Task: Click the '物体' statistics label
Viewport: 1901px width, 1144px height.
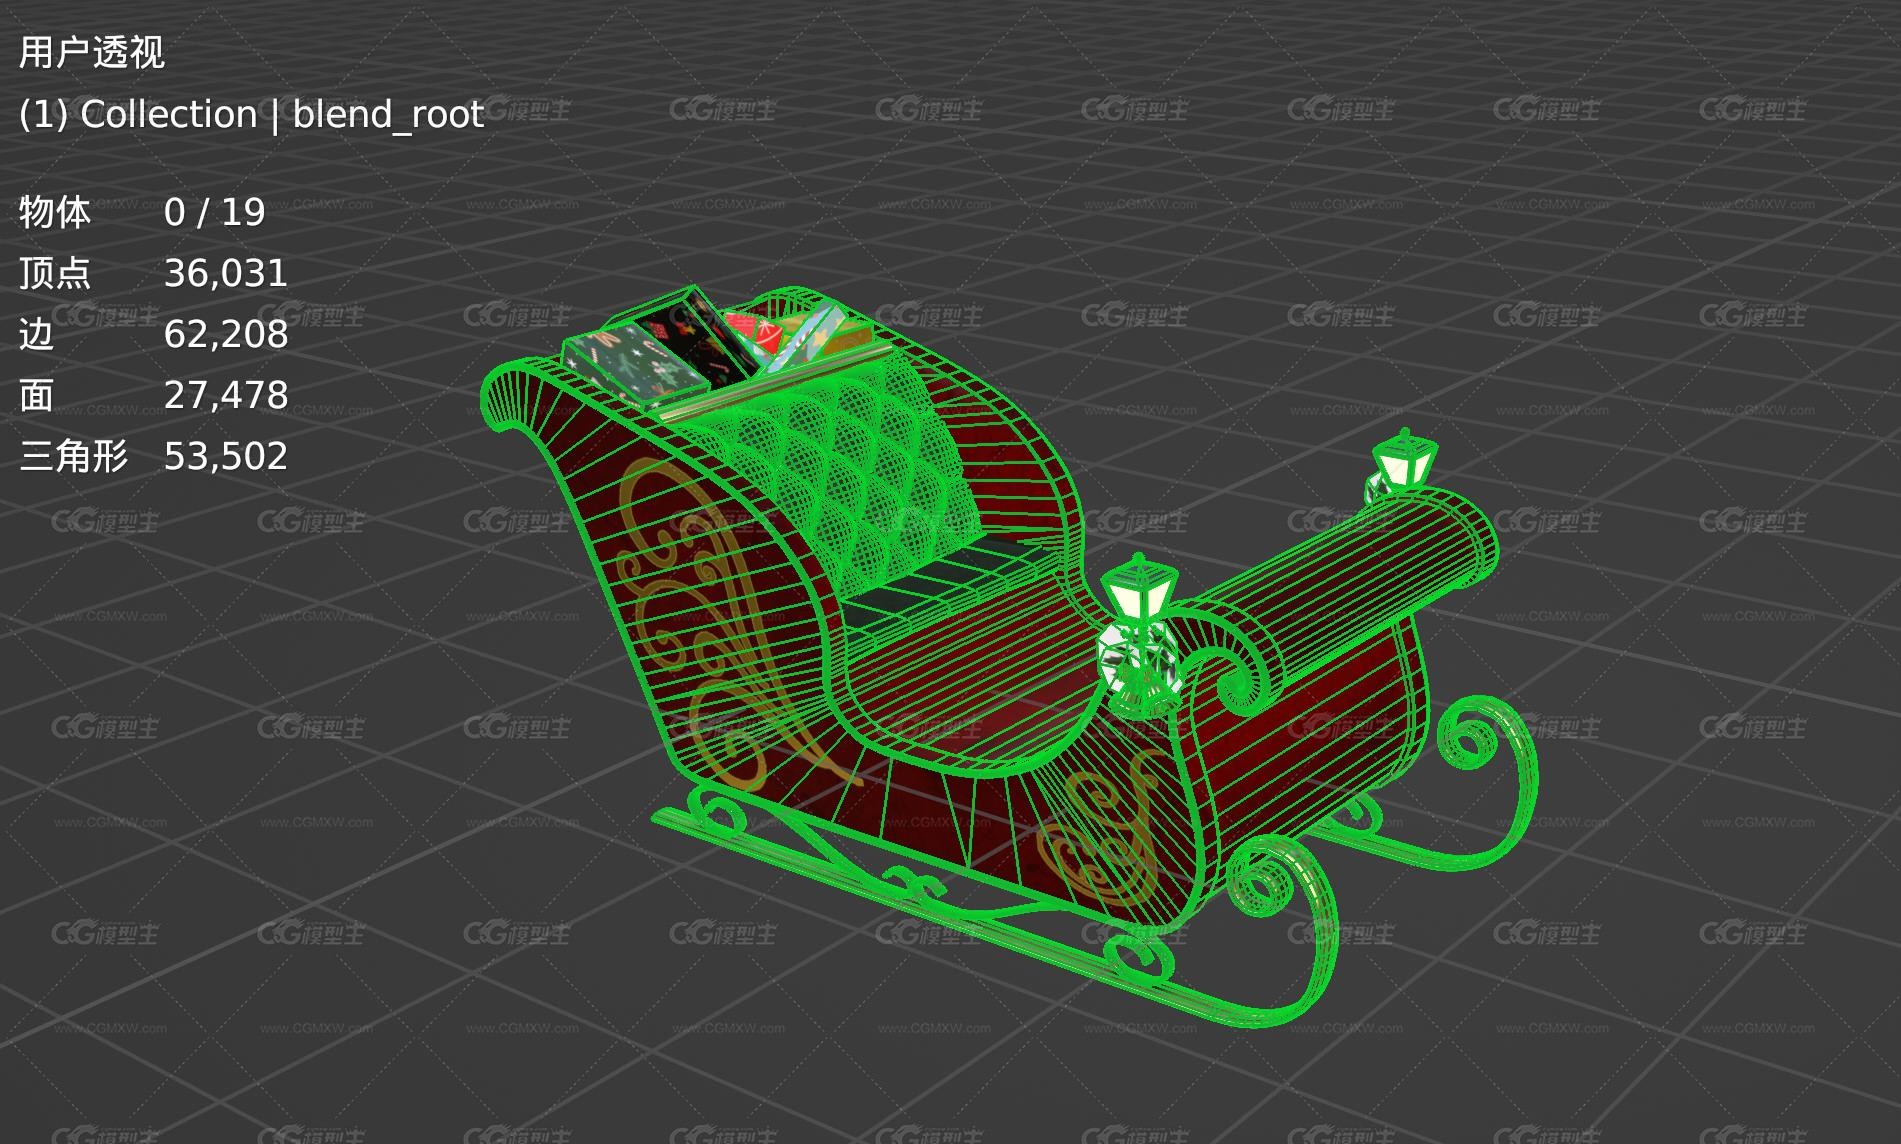Action: tap(54, 212)
